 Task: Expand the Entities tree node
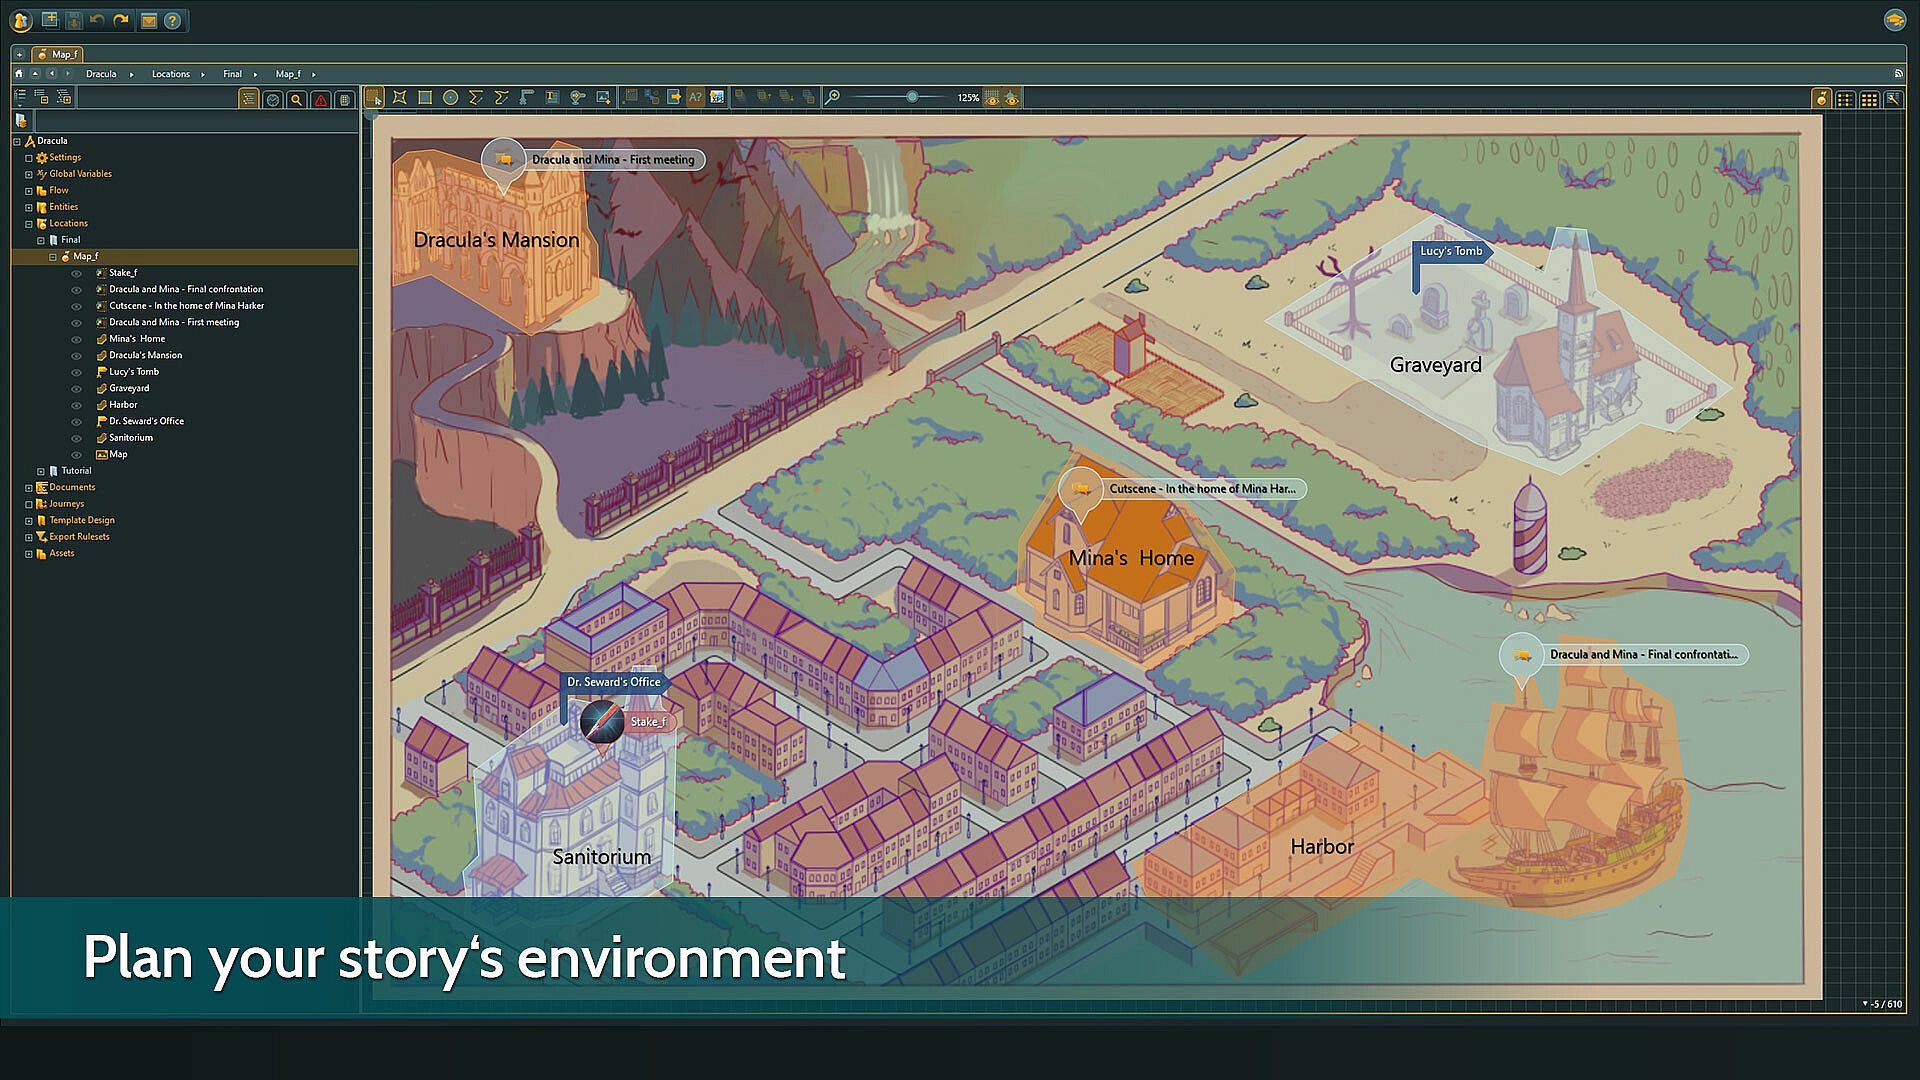29,207
